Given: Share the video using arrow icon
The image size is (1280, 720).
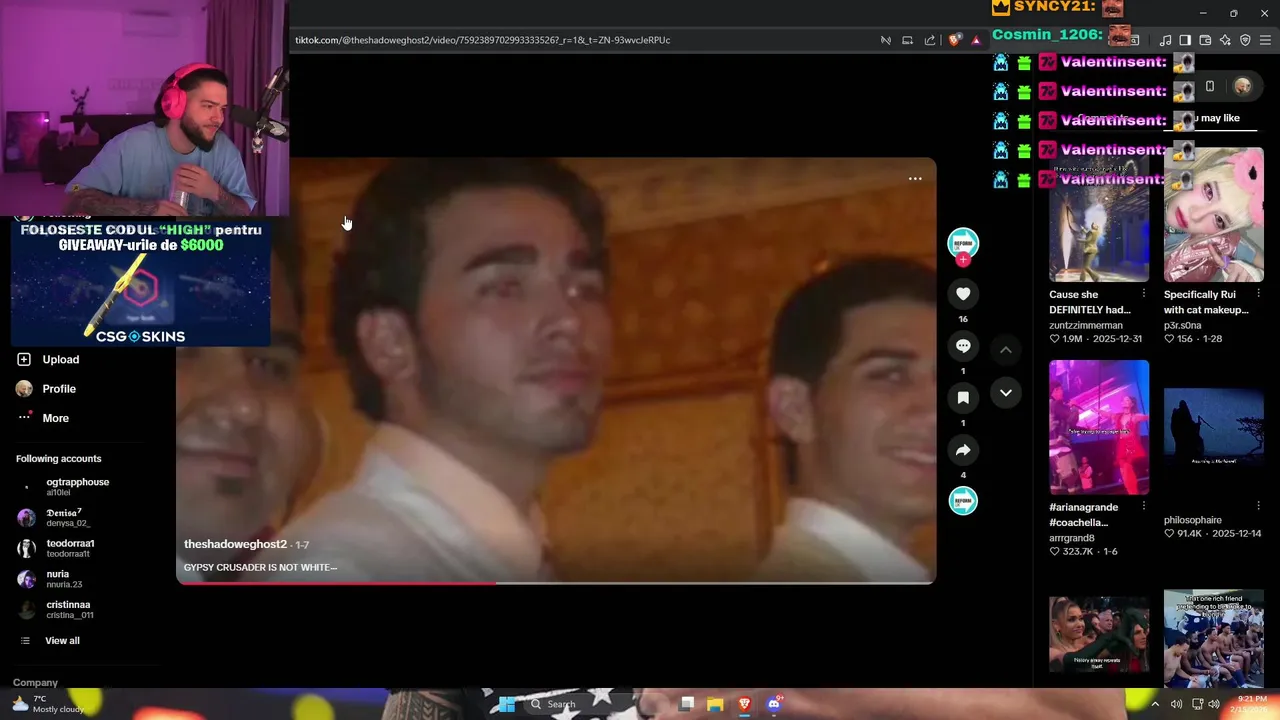Looking at the screenshot, I should 963,450.
